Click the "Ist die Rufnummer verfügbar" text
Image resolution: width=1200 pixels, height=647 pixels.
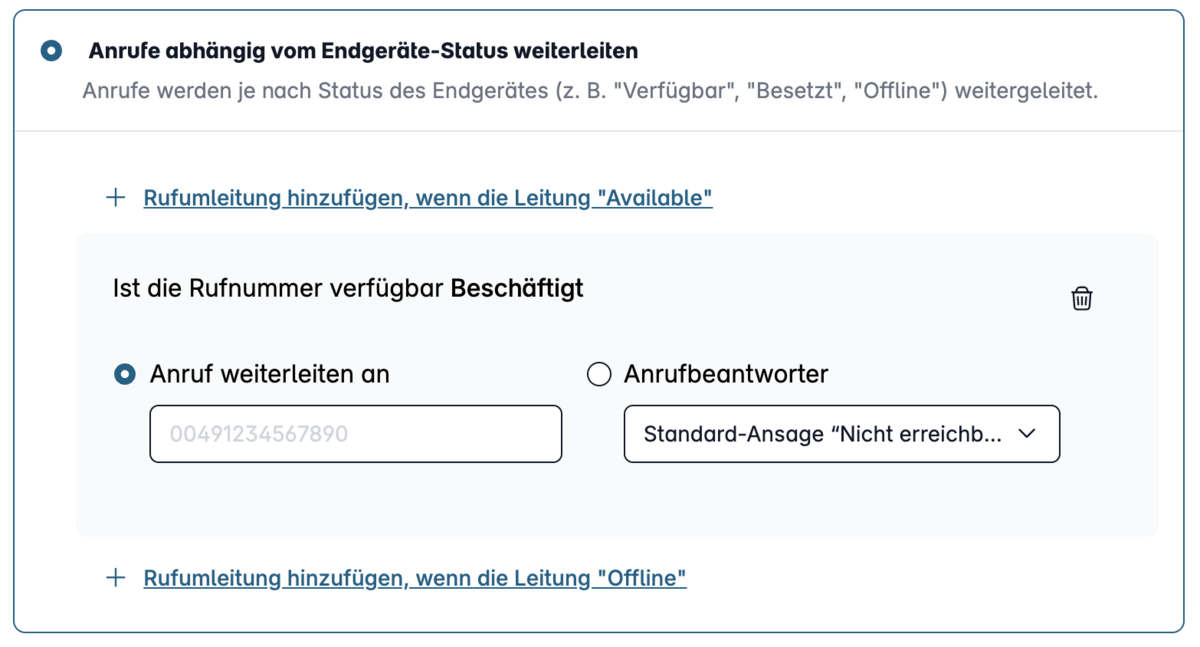(278, 289)
